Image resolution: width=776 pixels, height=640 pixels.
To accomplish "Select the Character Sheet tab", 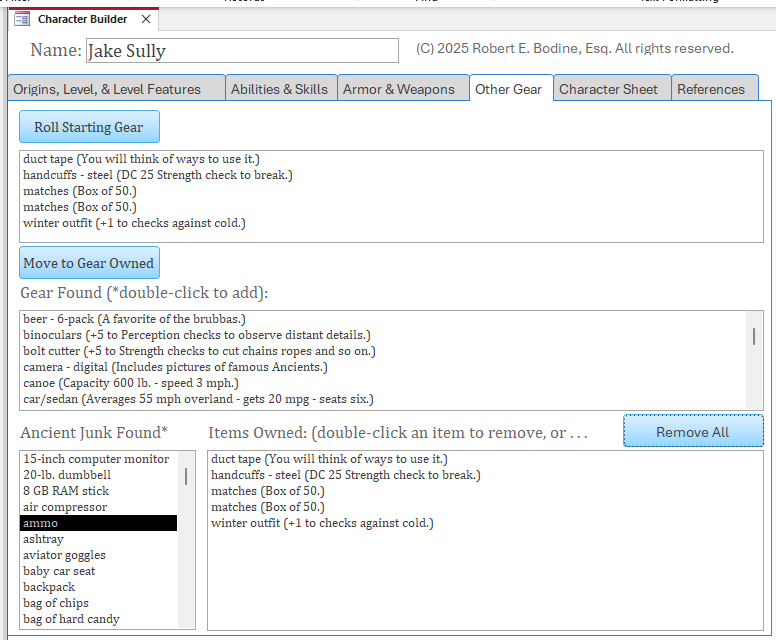I will 608,89.
